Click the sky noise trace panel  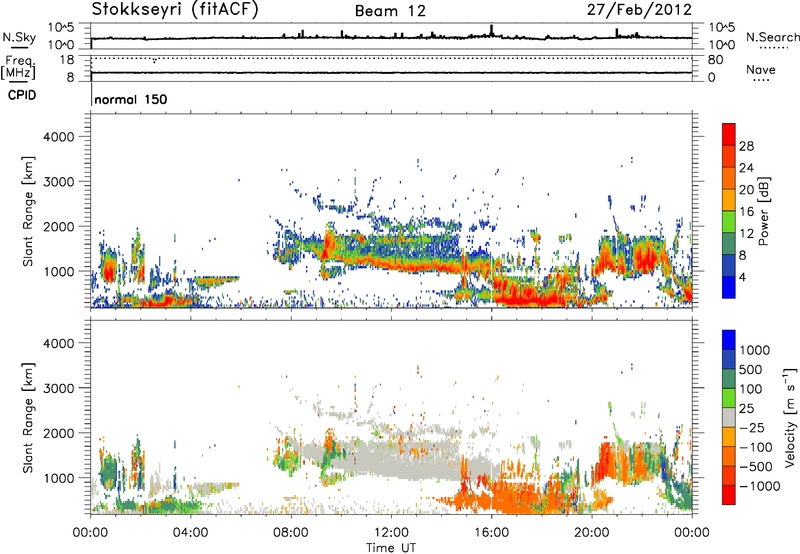pyautogui.click(x=391, y=36)
